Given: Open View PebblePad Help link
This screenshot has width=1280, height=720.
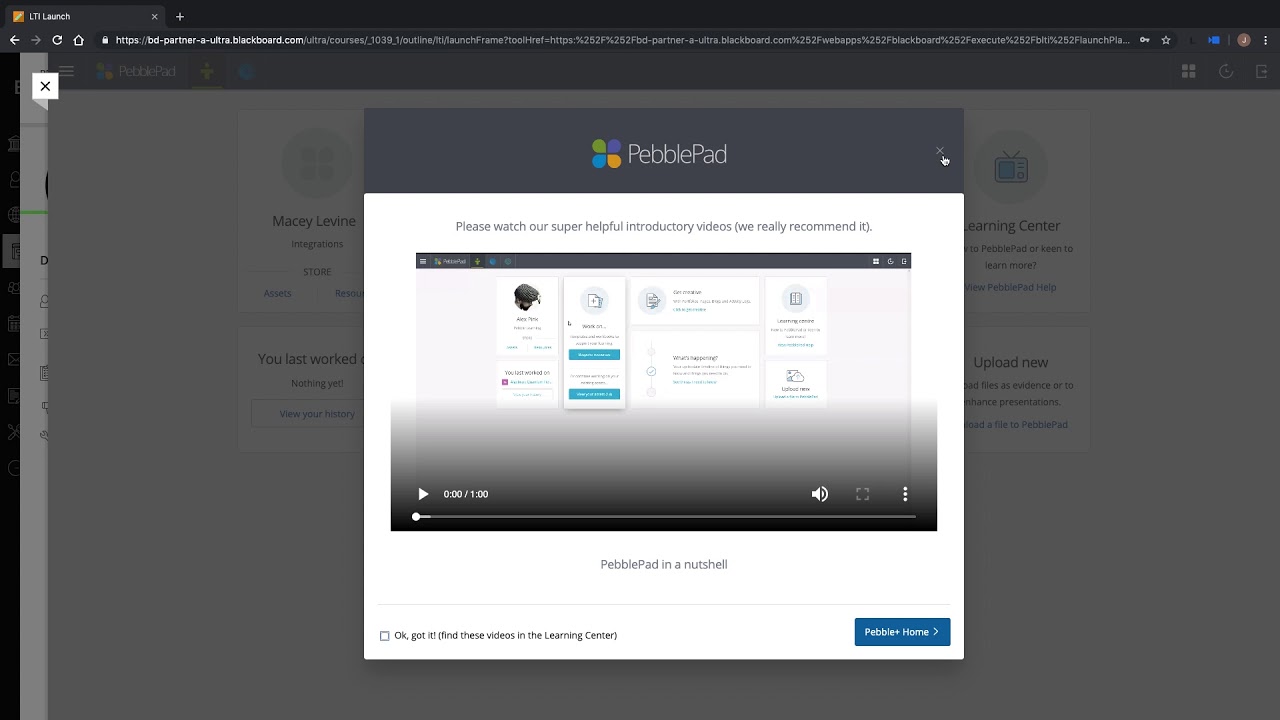Looking at the screenshot, I should (x=1010, y=287).
